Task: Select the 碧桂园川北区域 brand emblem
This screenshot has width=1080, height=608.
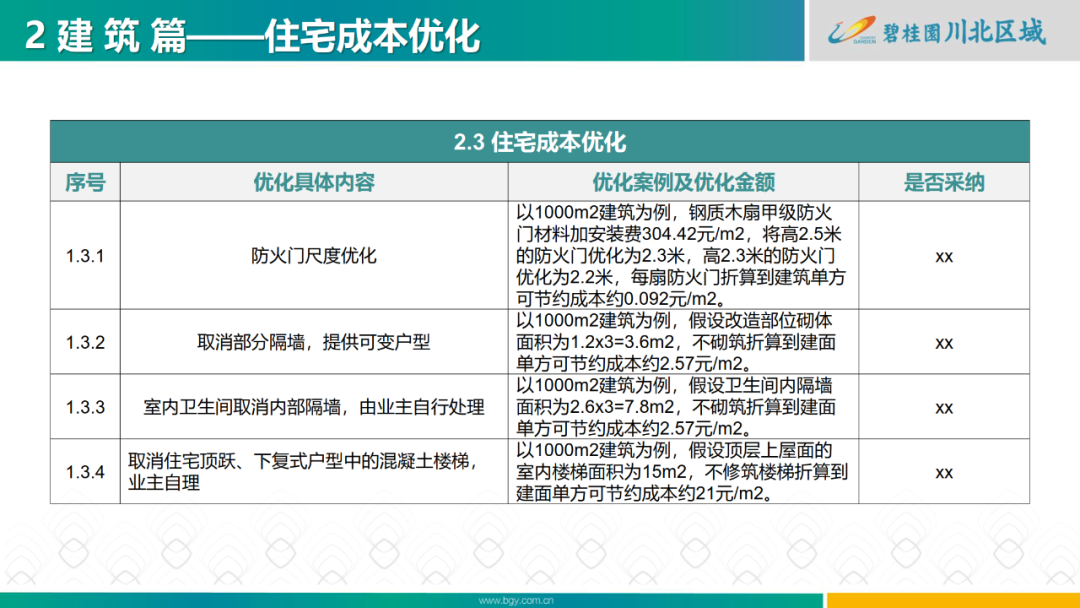Action: 935,30
